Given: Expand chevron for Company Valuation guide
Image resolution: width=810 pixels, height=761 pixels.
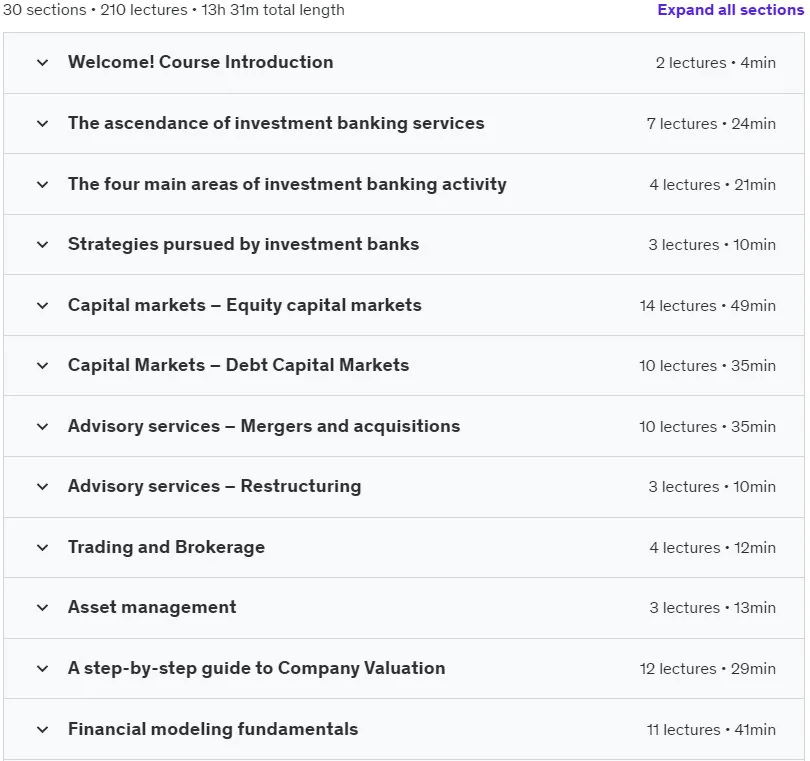Looking at the screenshot, I should [x=43, y=668].
